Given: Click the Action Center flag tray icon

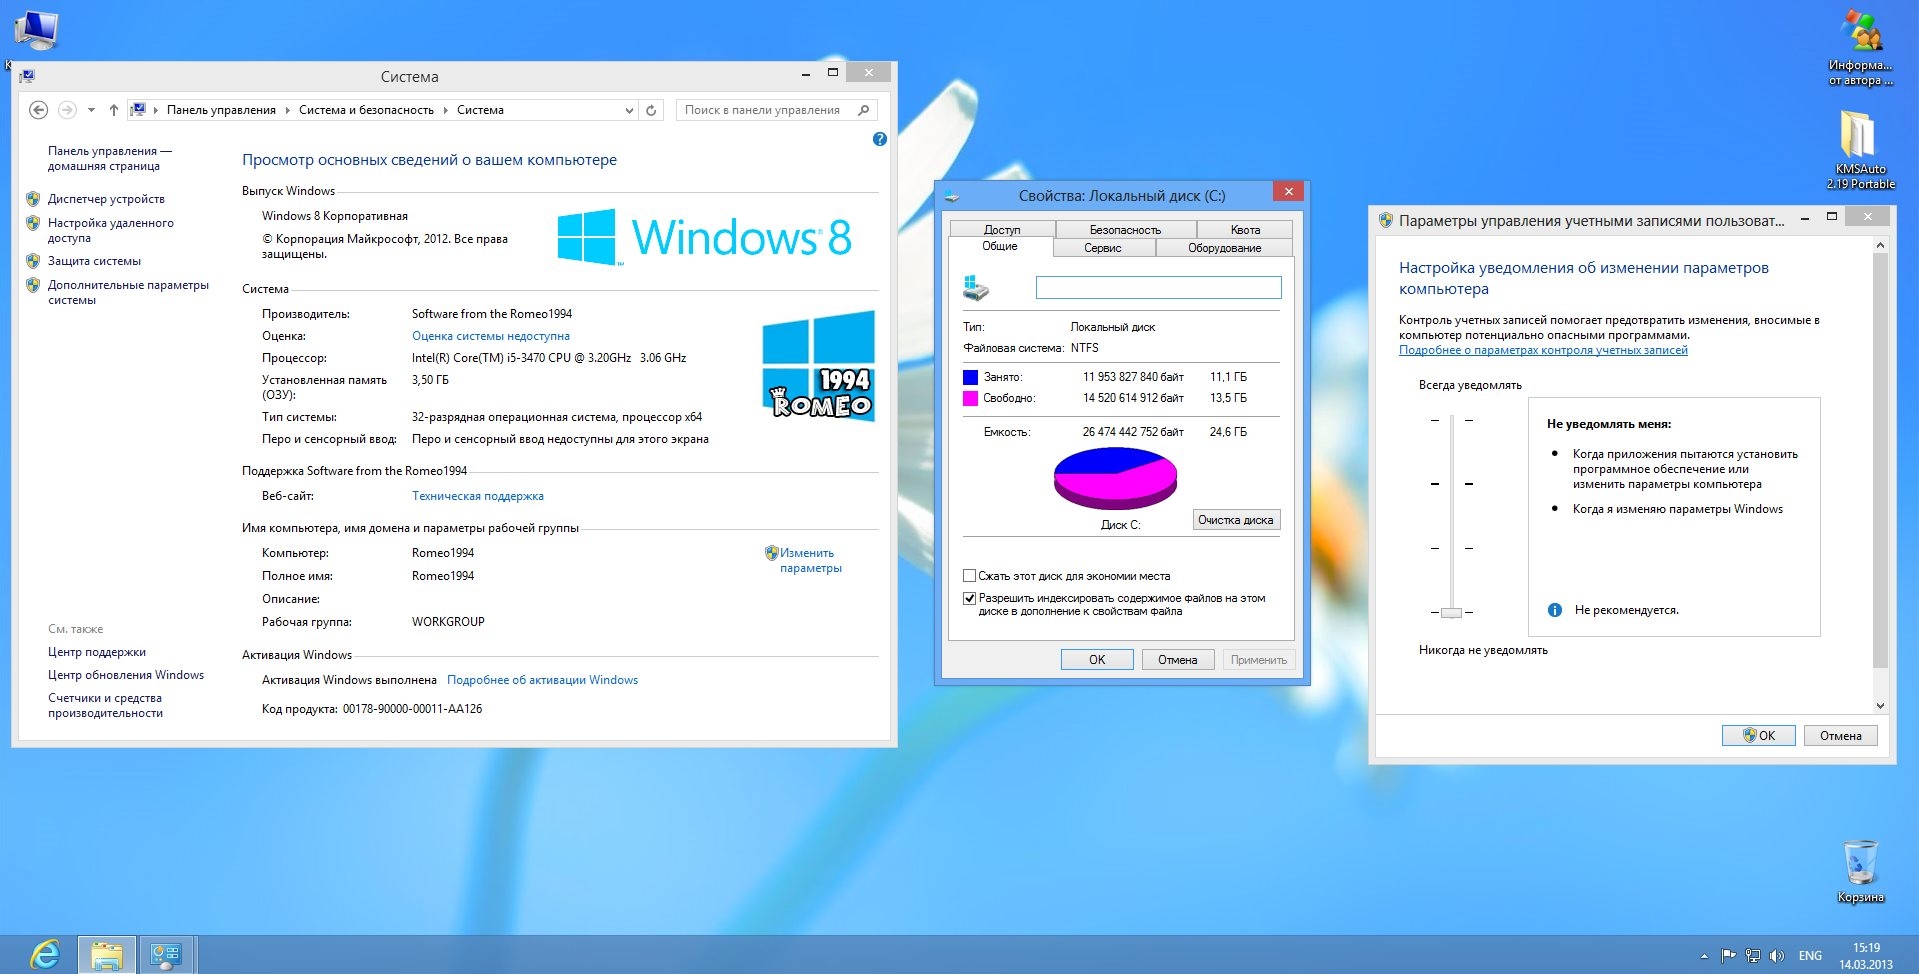Looking at the screenshot, I should [1728, 956].
